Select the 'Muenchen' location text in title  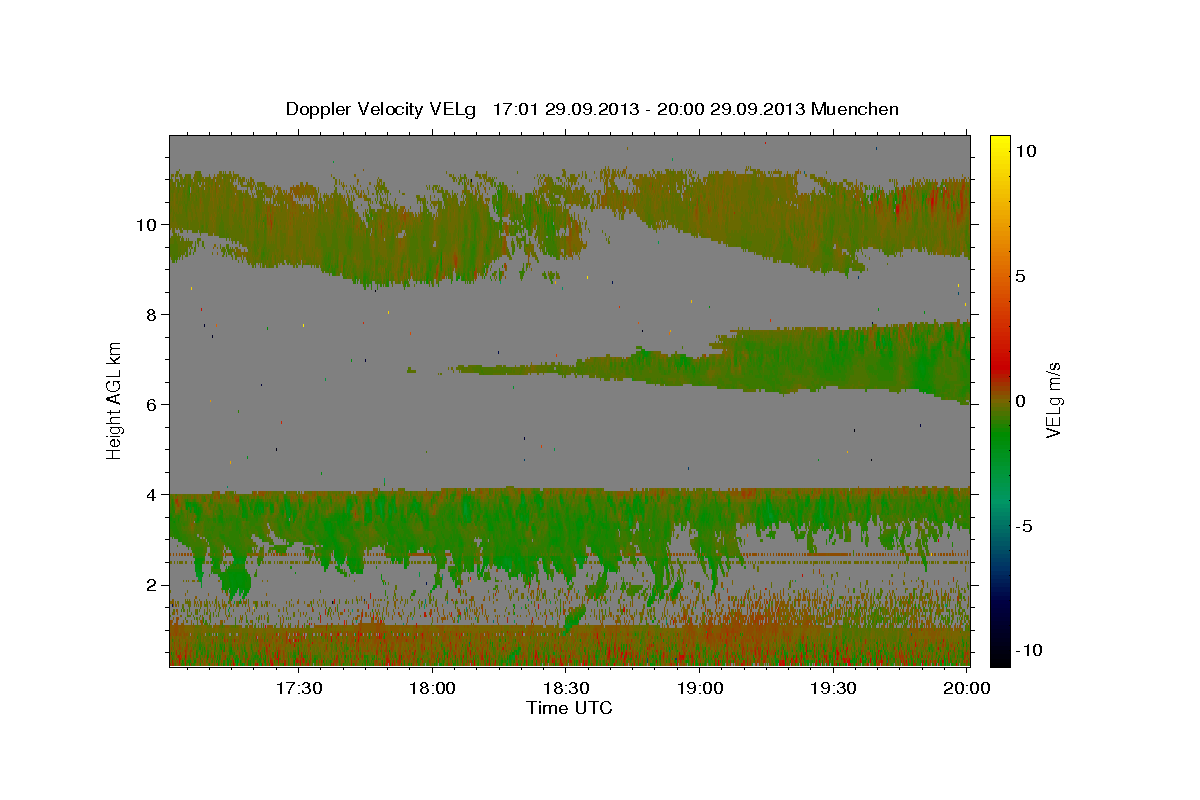tap(855, 109)
